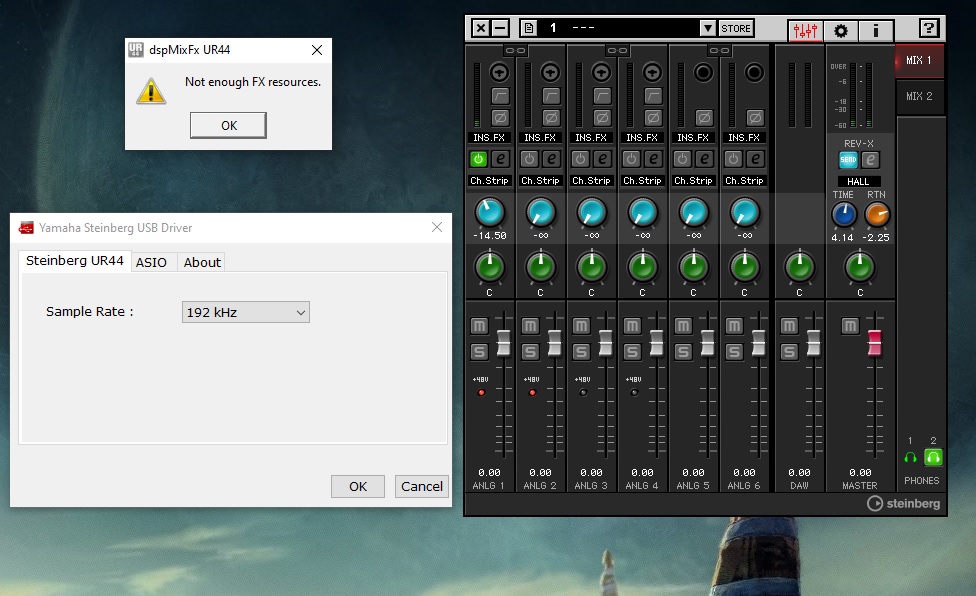Toggle the ANLG 2 input gain switch icon
The height and width of the screenshot is (596, 976).
click(550, 73)
